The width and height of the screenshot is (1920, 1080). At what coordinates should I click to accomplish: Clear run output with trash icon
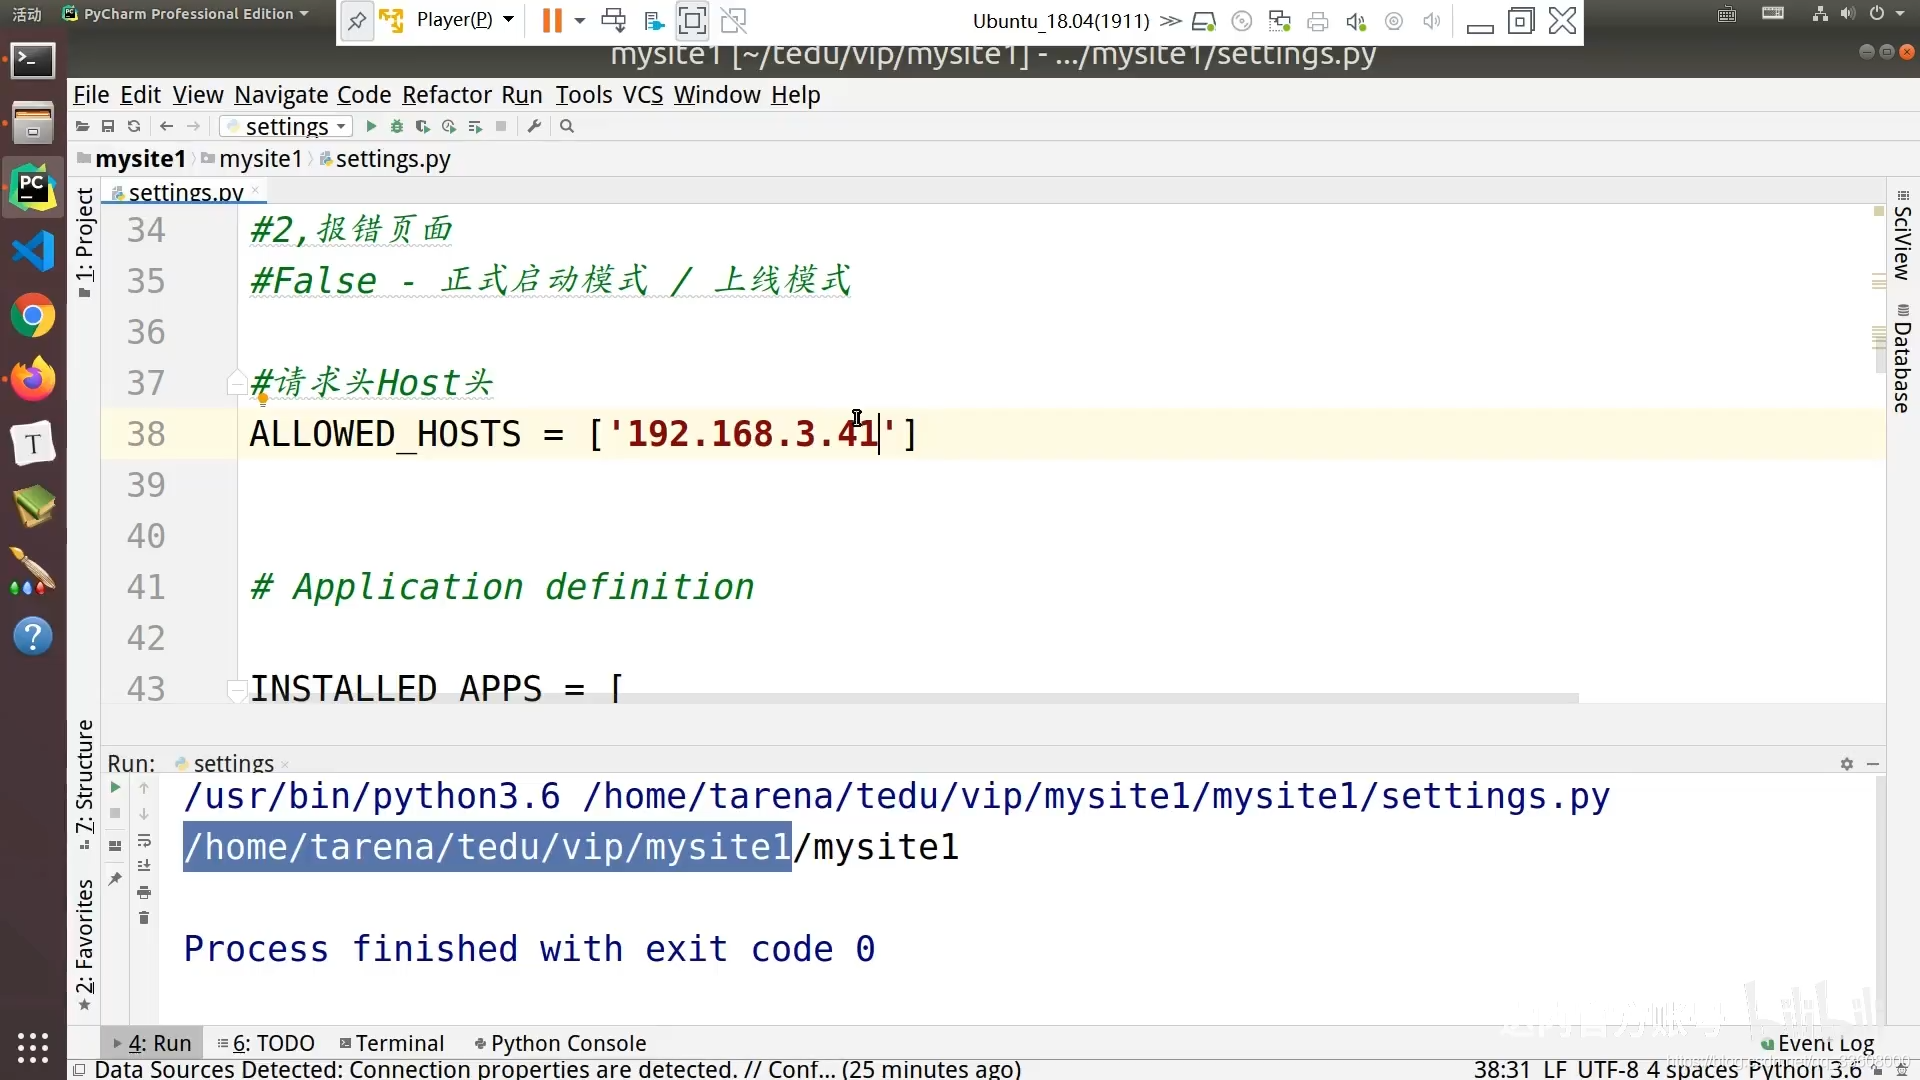pyautogui.click(x=144, y=918)
